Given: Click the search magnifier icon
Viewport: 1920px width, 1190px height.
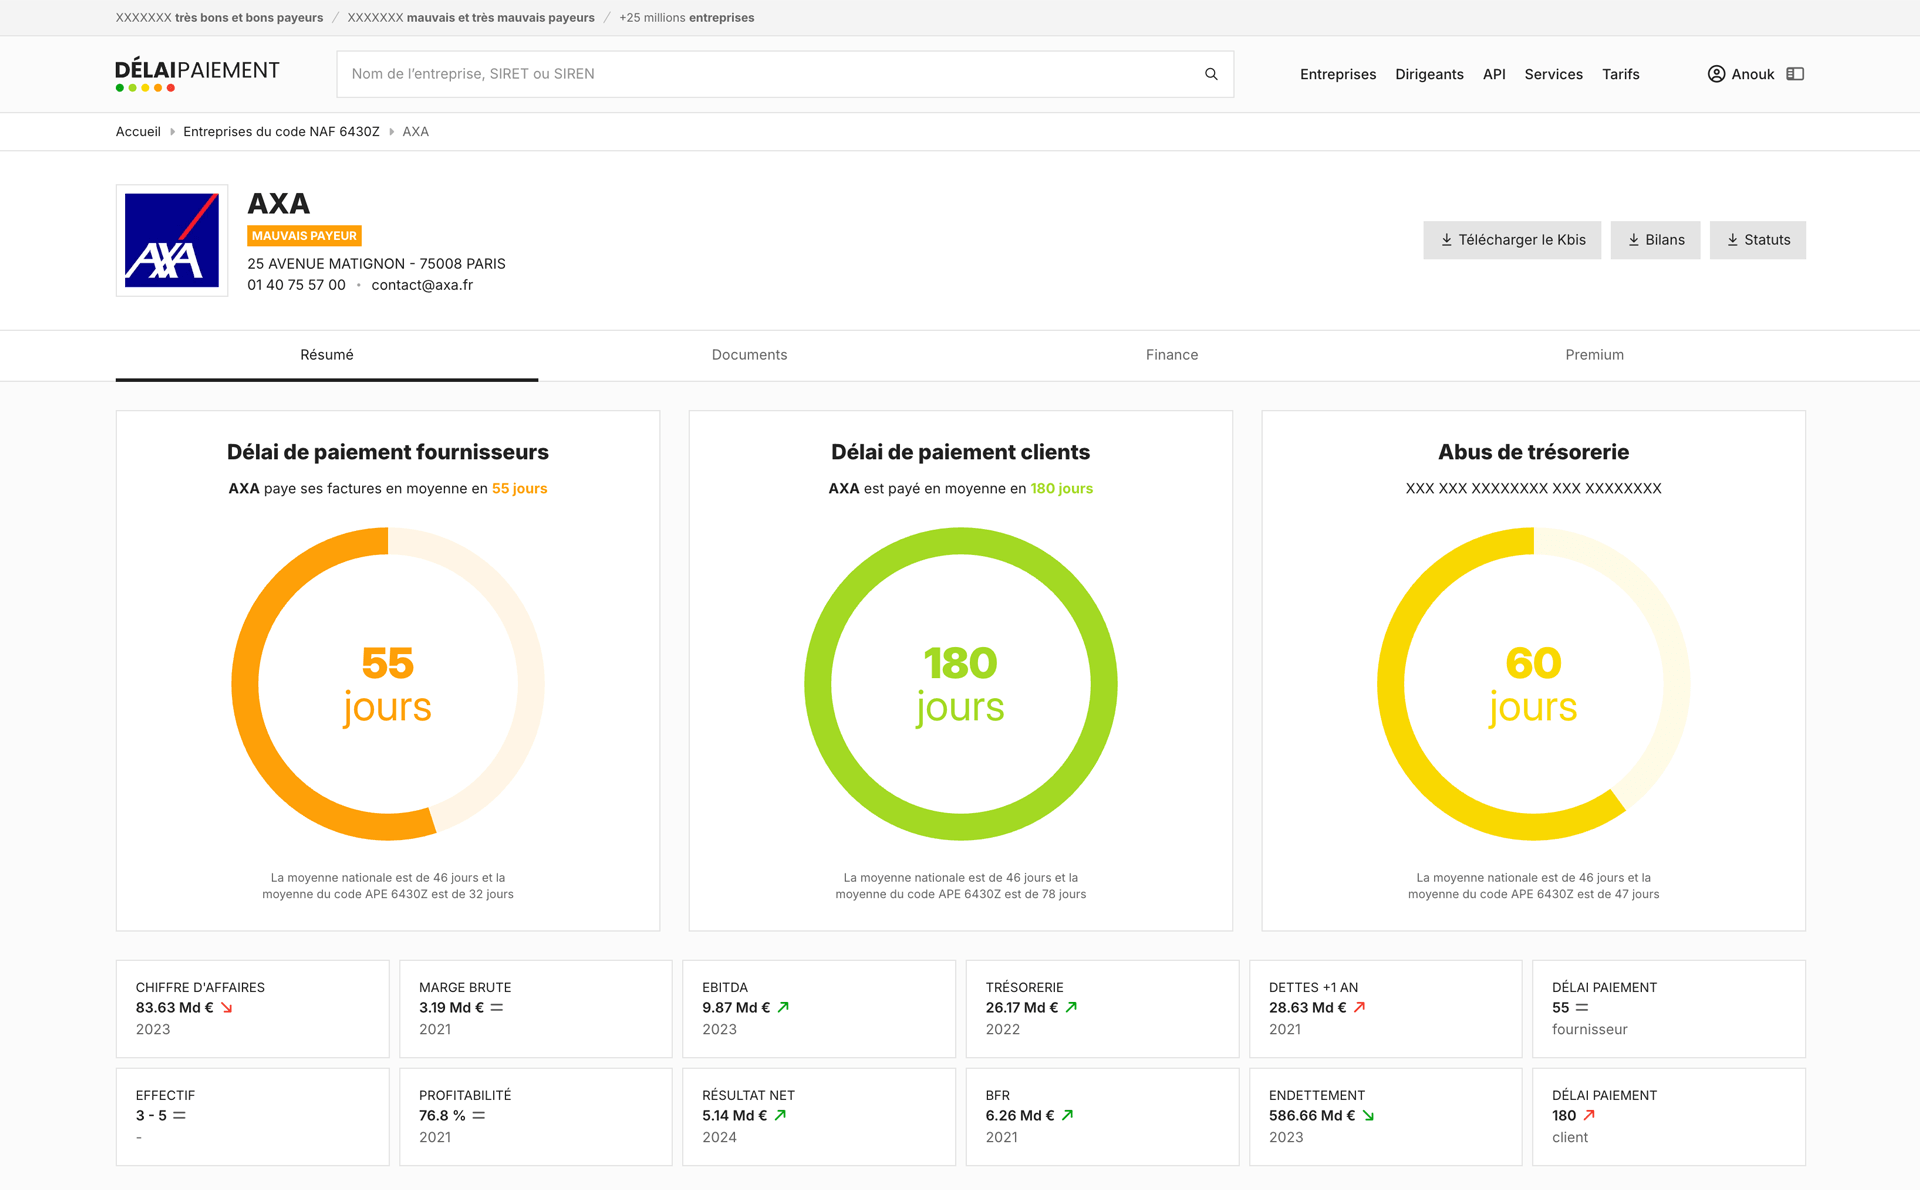Looking at the screenshot, I should (1211, 74).
